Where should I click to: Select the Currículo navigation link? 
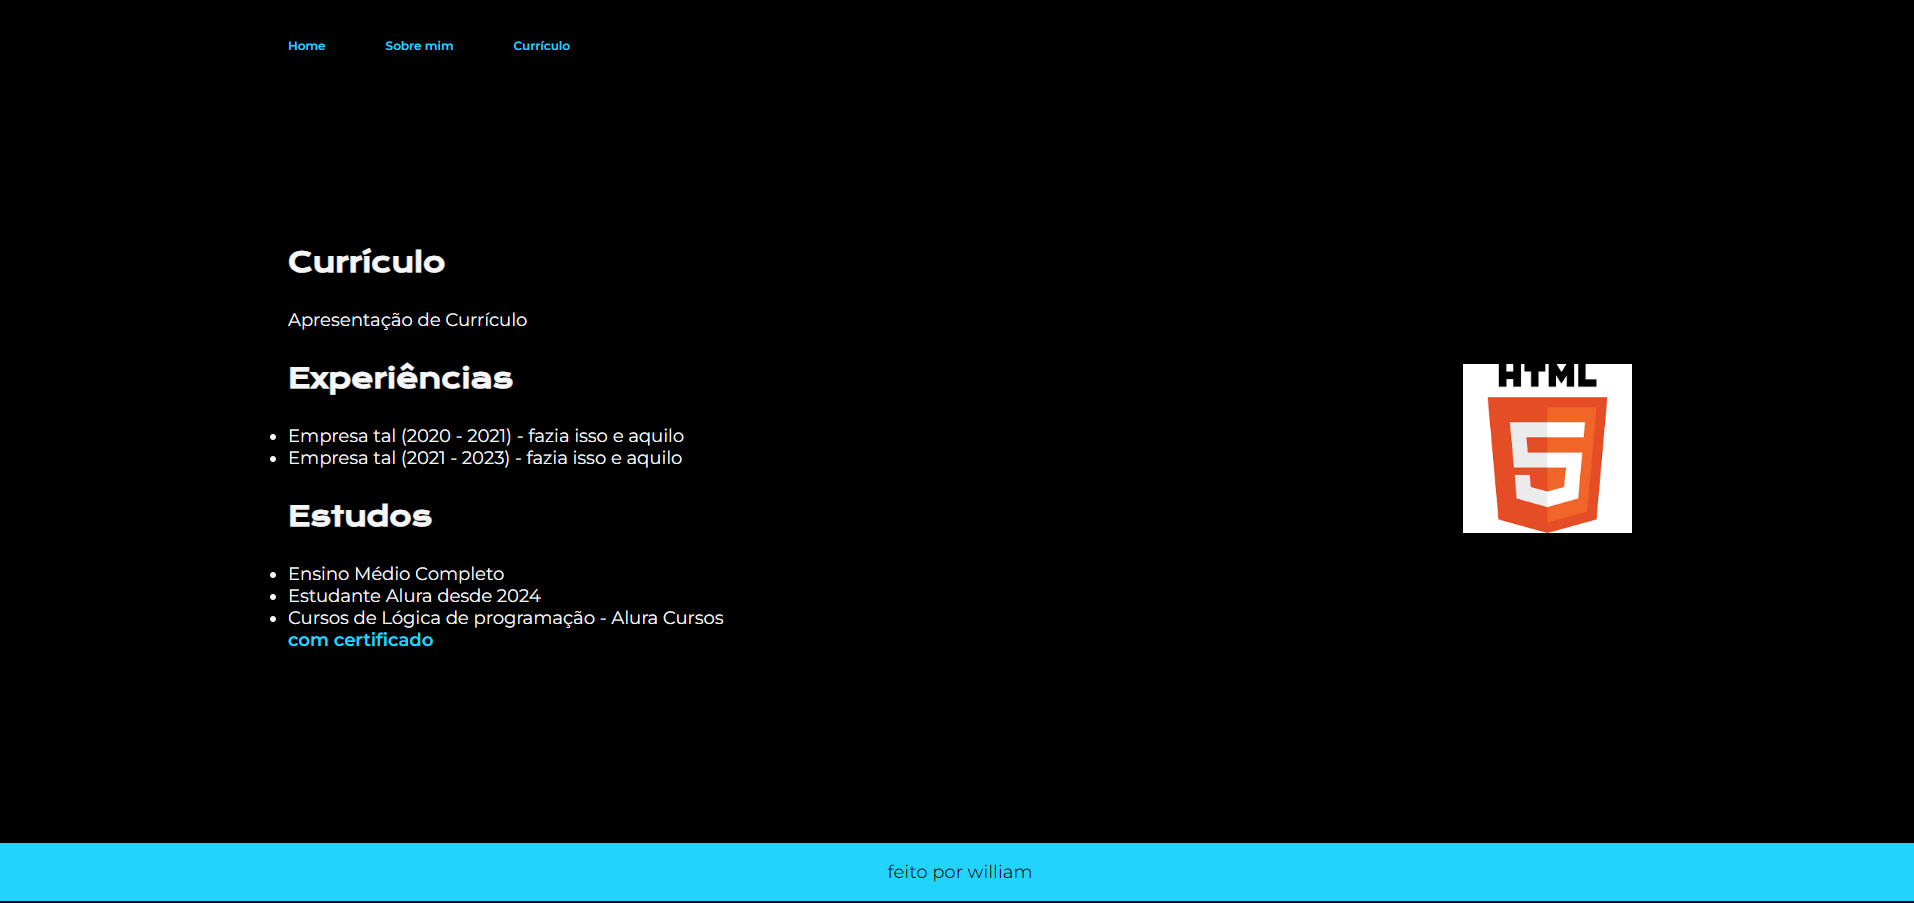[541, 46]
